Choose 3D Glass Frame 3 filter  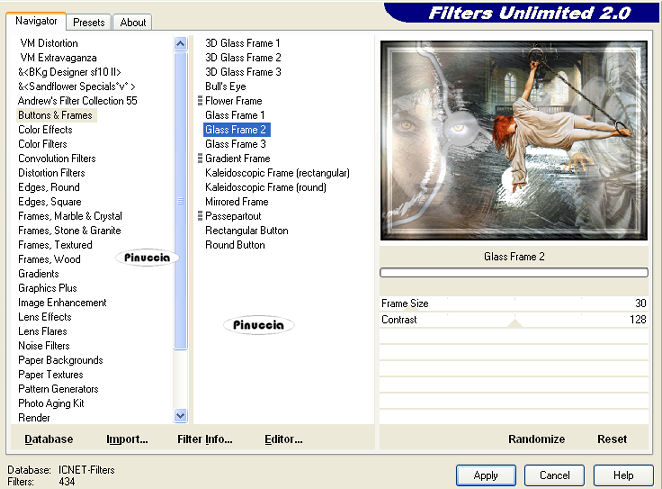[243, 72]
